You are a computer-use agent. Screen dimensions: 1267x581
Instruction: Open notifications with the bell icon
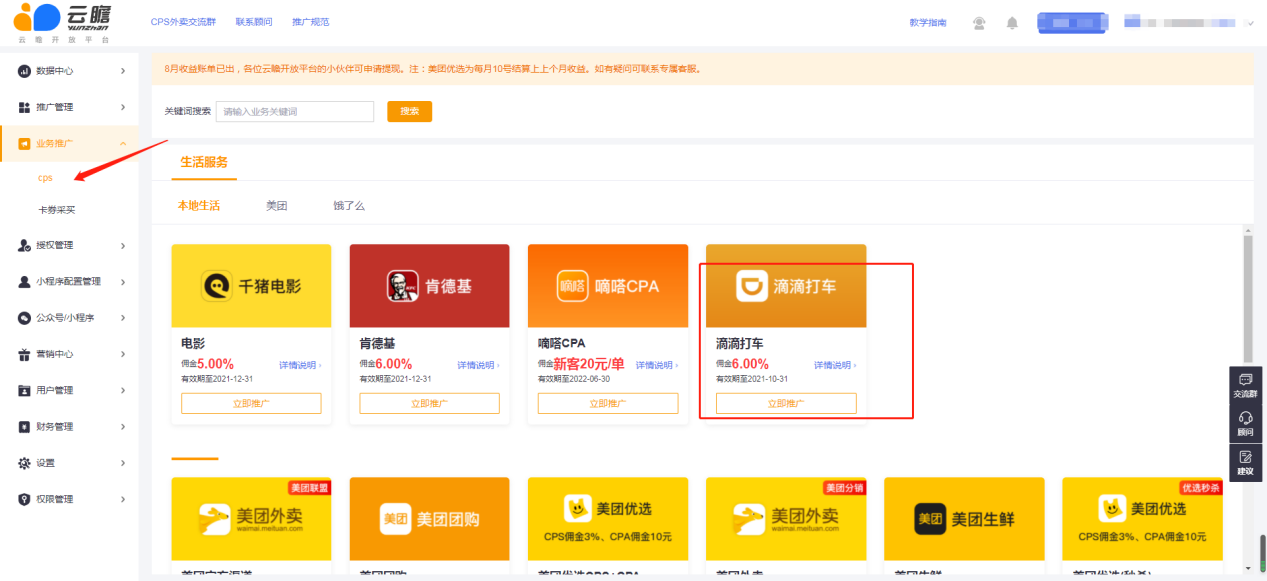(1012, 22)
